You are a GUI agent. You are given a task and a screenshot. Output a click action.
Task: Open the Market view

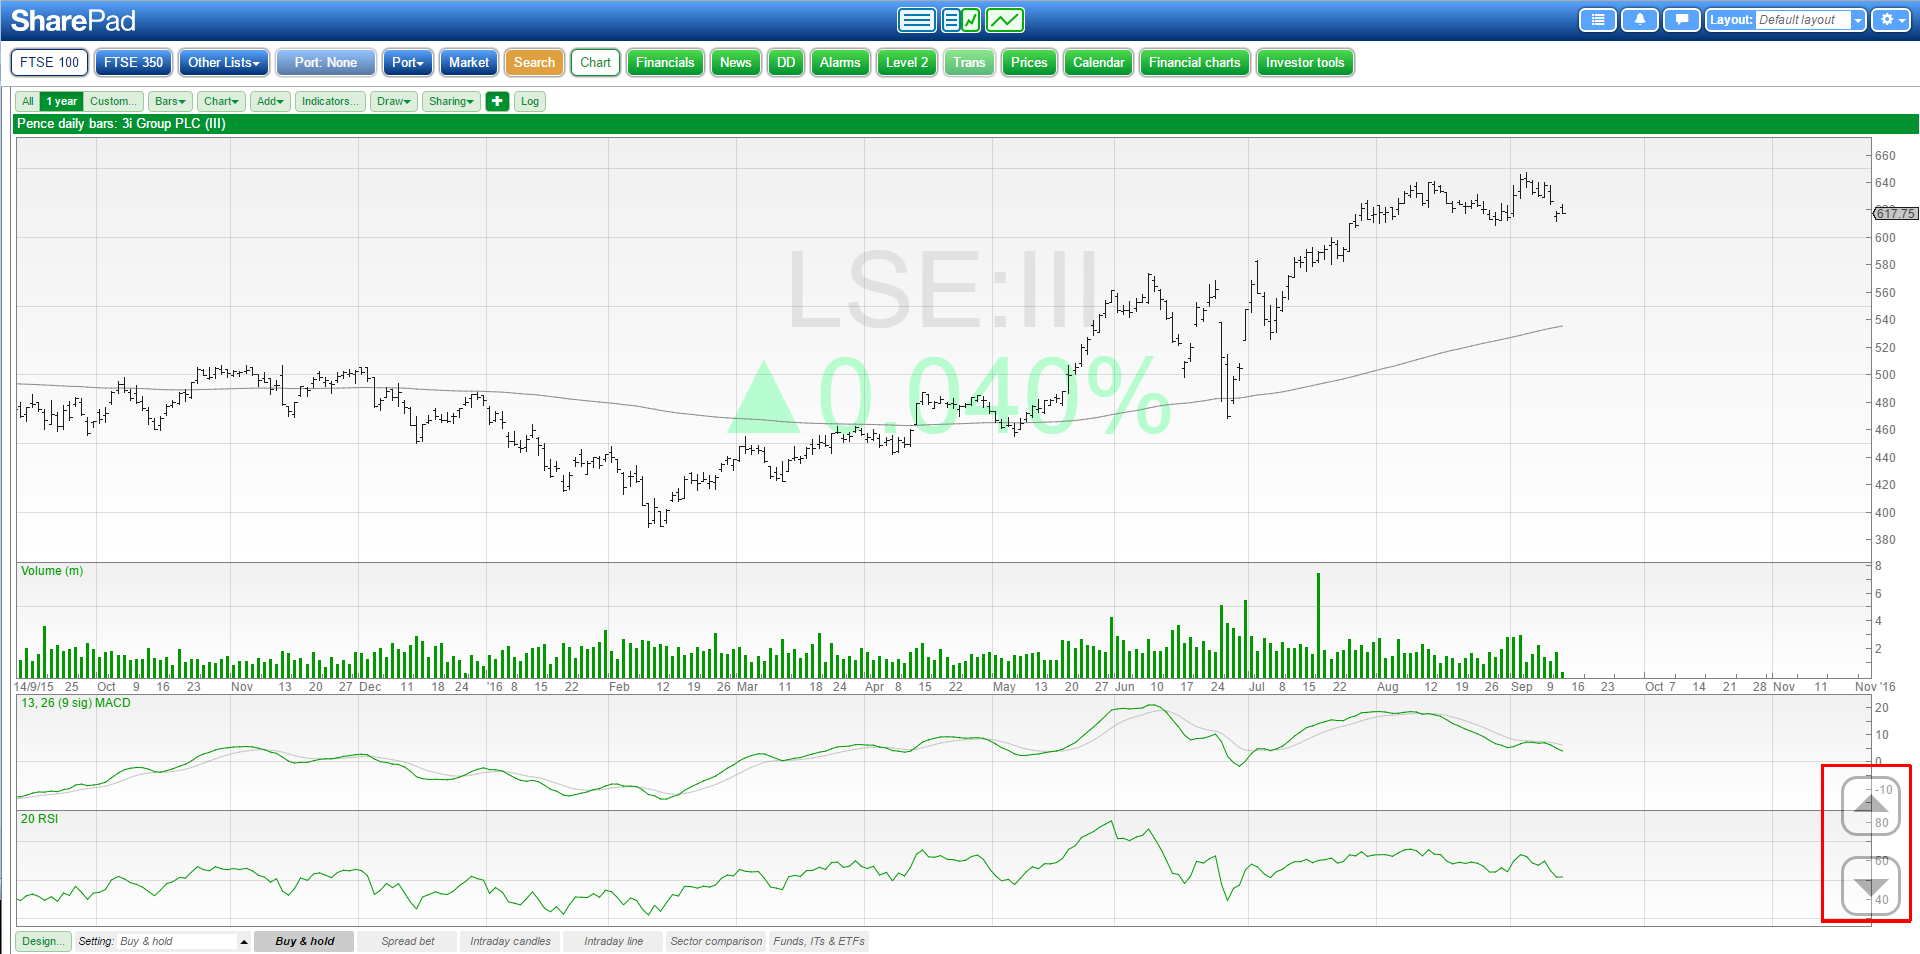click(x=469, y=62)
